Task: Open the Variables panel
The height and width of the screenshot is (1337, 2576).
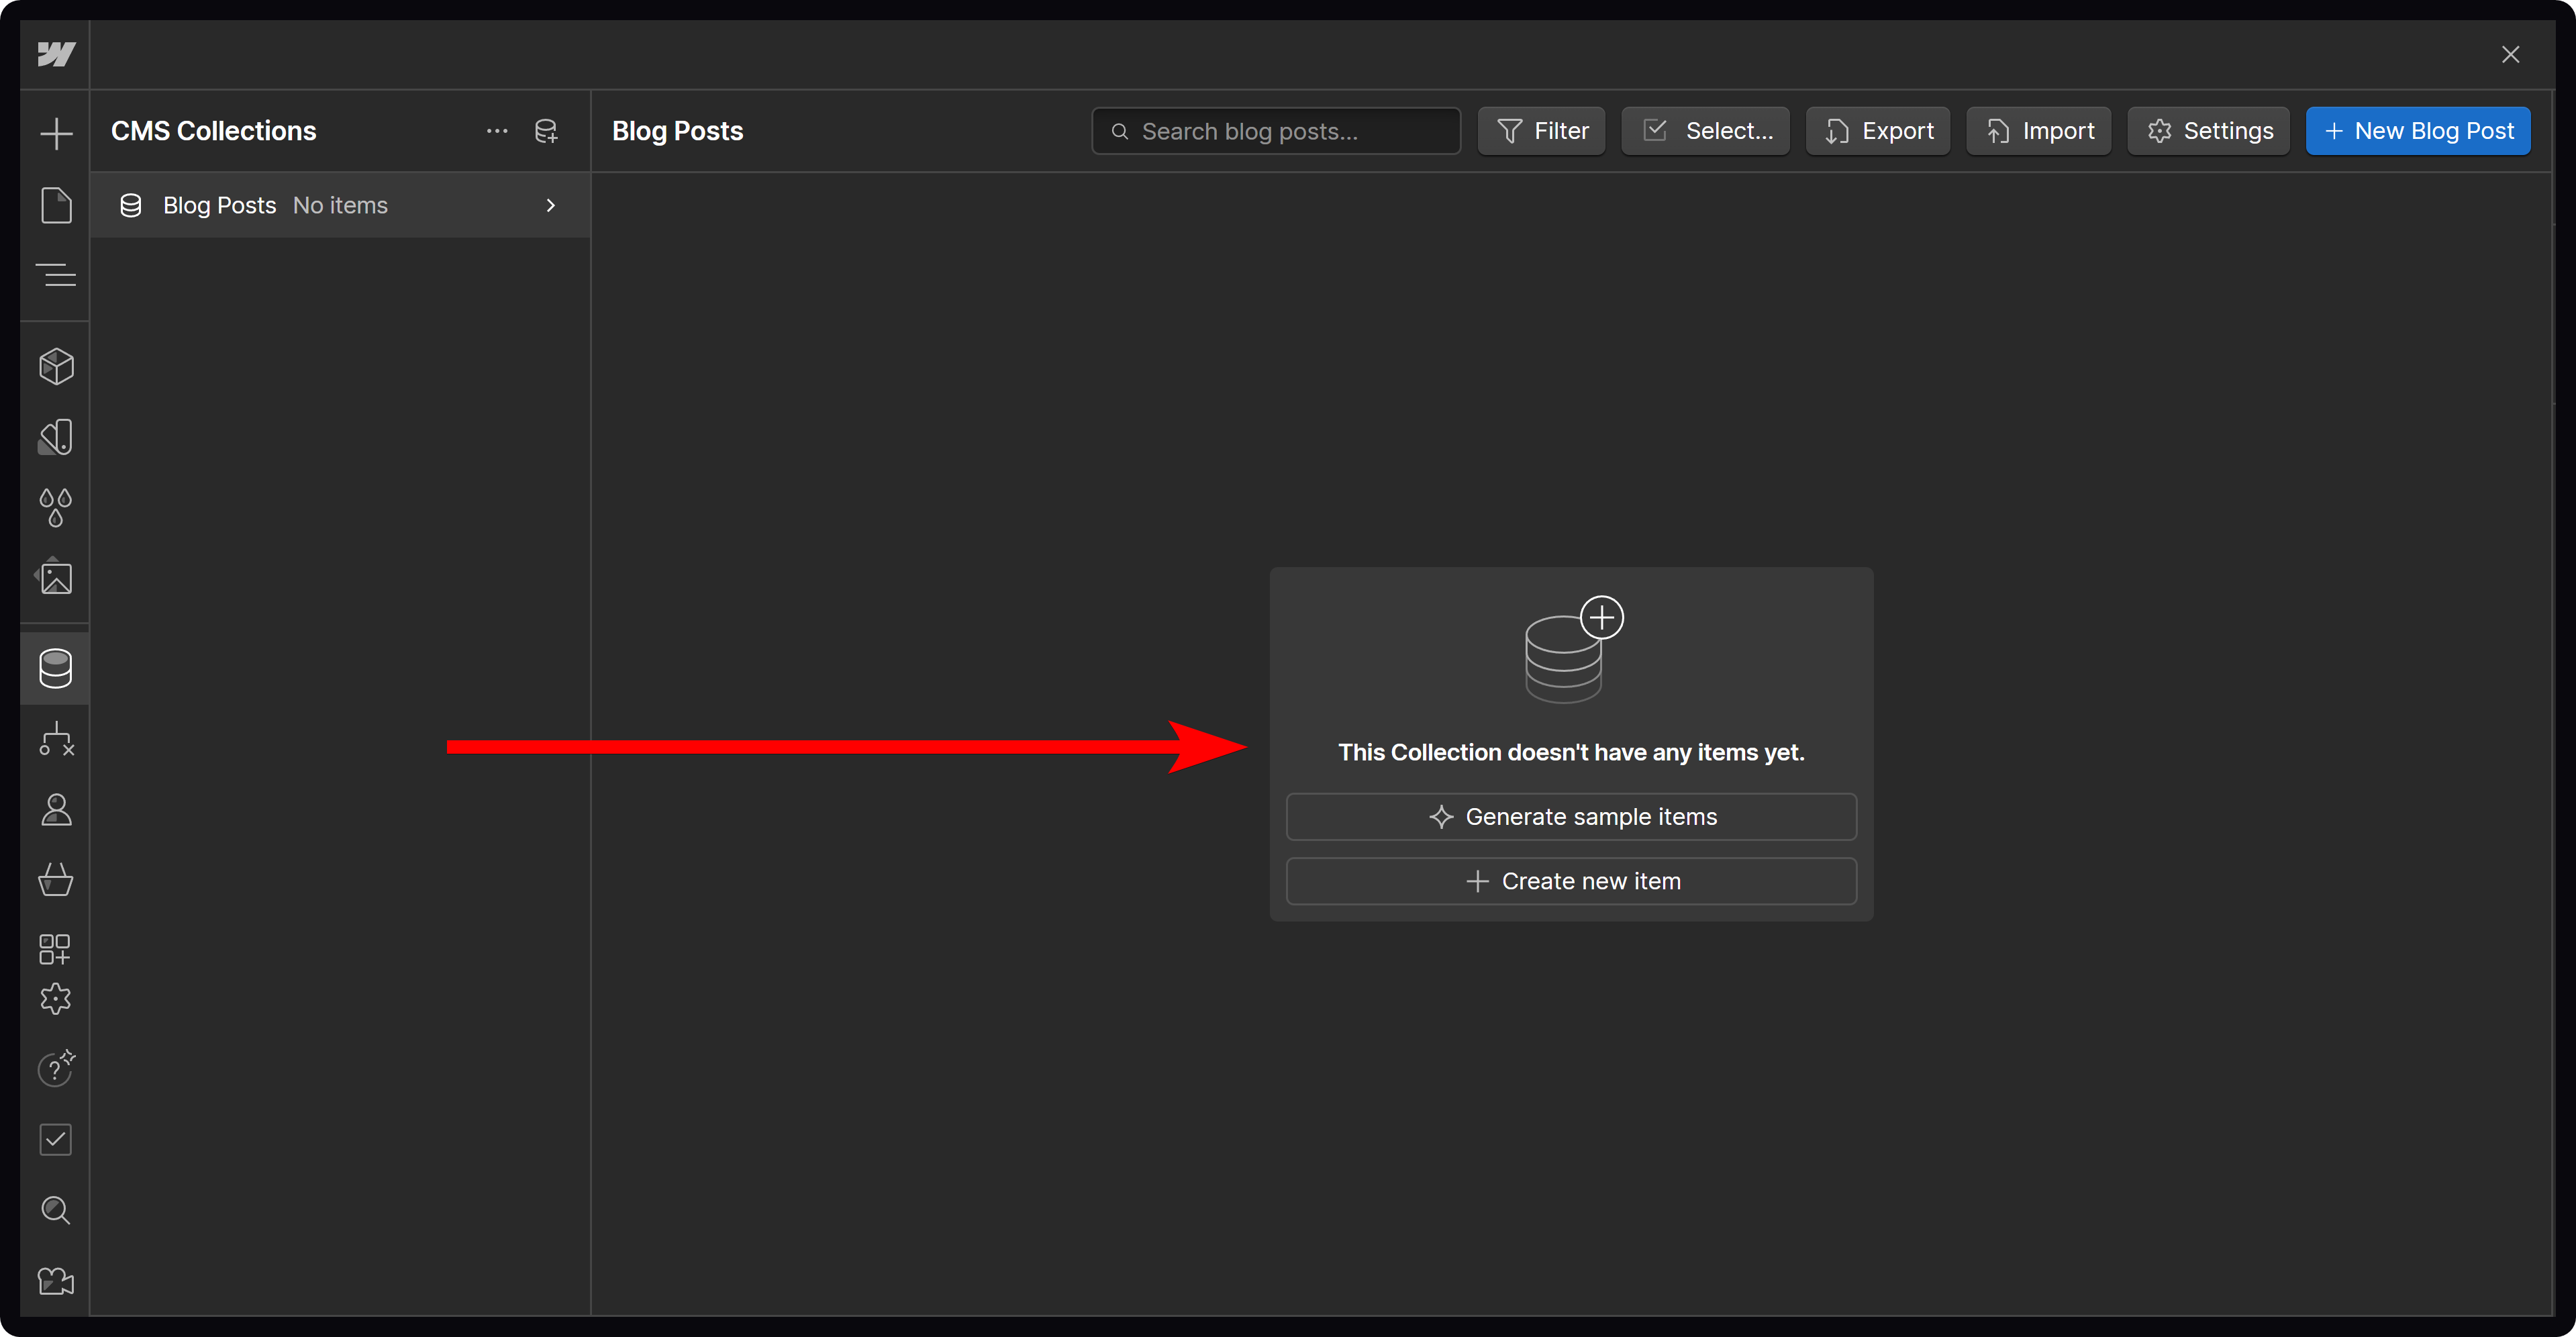Action: pos(55,507)
